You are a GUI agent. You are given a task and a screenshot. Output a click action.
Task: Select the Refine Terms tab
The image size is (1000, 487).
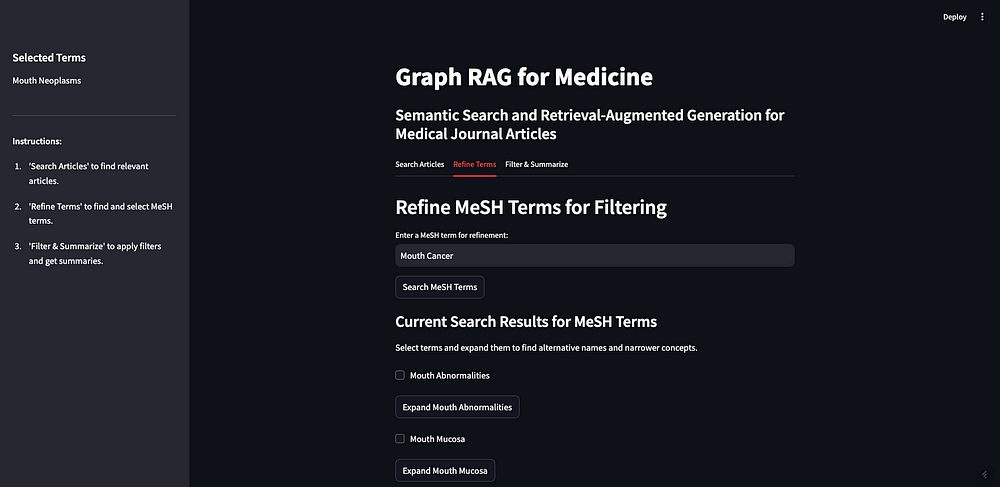point(474,164)
